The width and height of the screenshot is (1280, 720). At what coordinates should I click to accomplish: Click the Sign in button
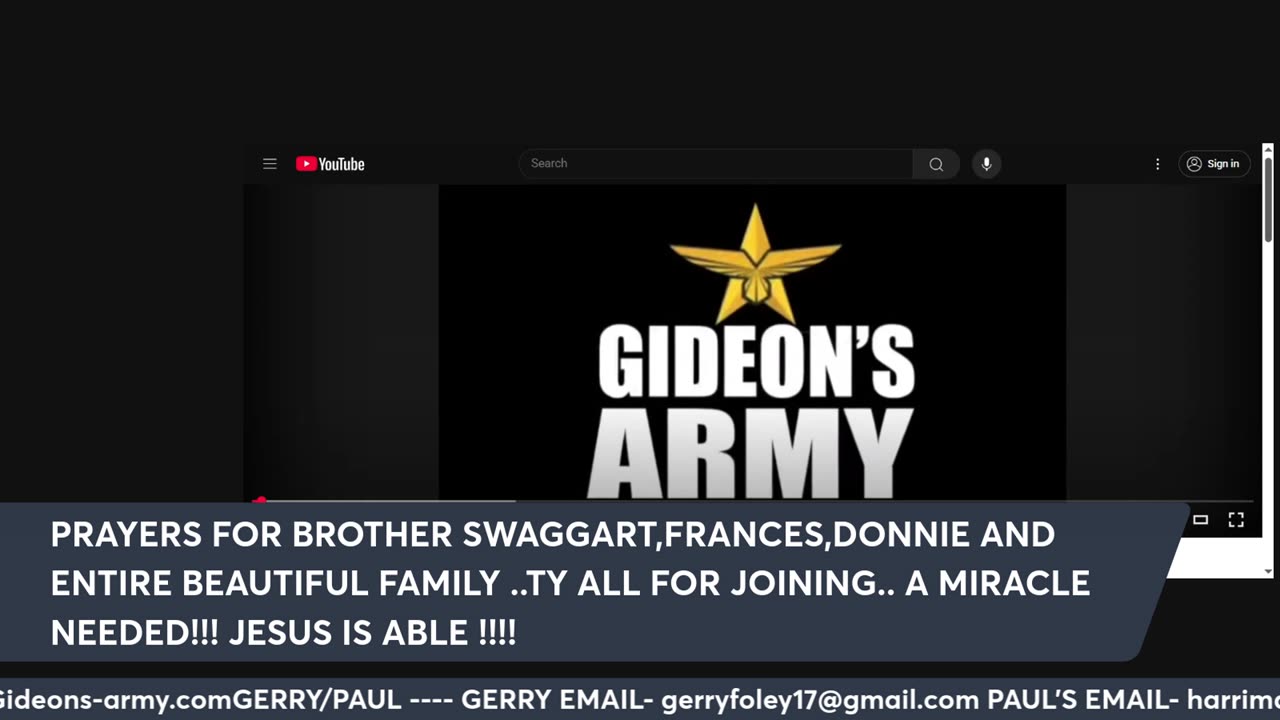[1213, 164]
